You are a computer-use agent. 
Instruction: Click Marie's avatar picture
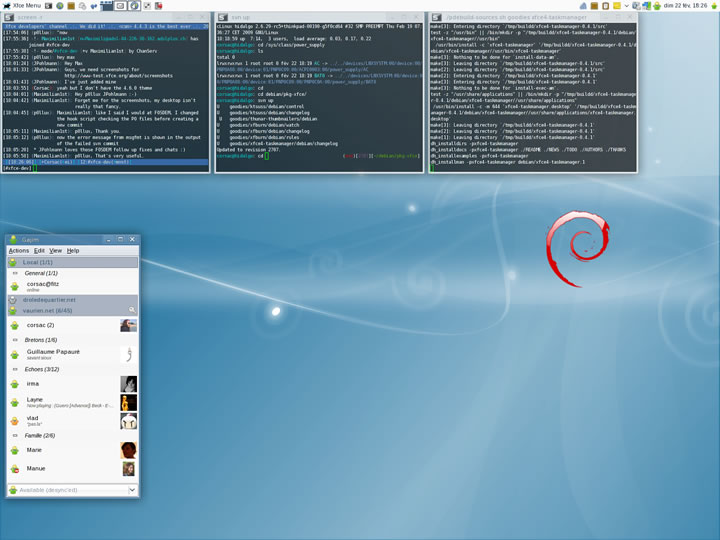pyautogui.click(x=128, y=451)
